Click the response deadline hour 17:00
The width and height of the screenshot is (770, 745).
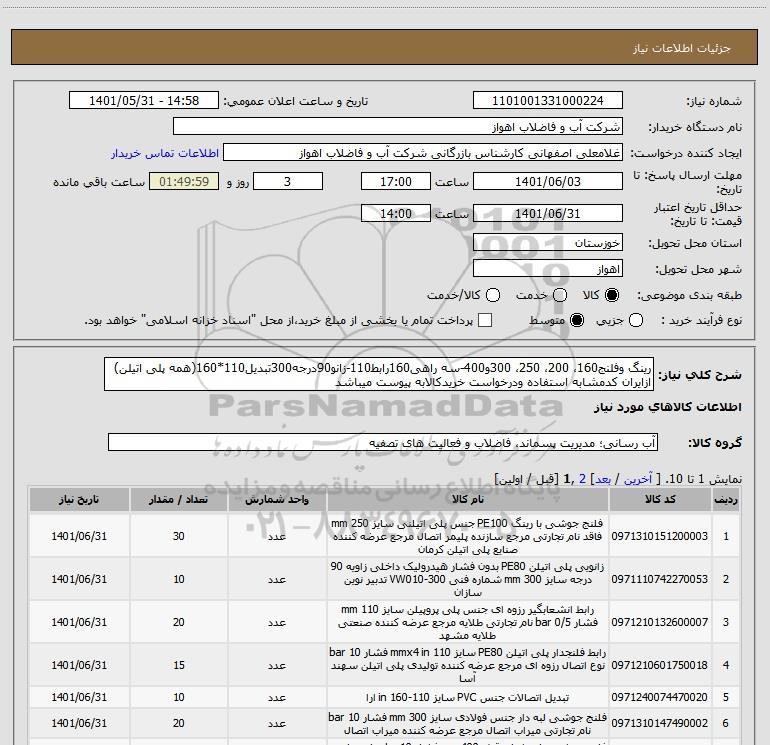point(396,181)
